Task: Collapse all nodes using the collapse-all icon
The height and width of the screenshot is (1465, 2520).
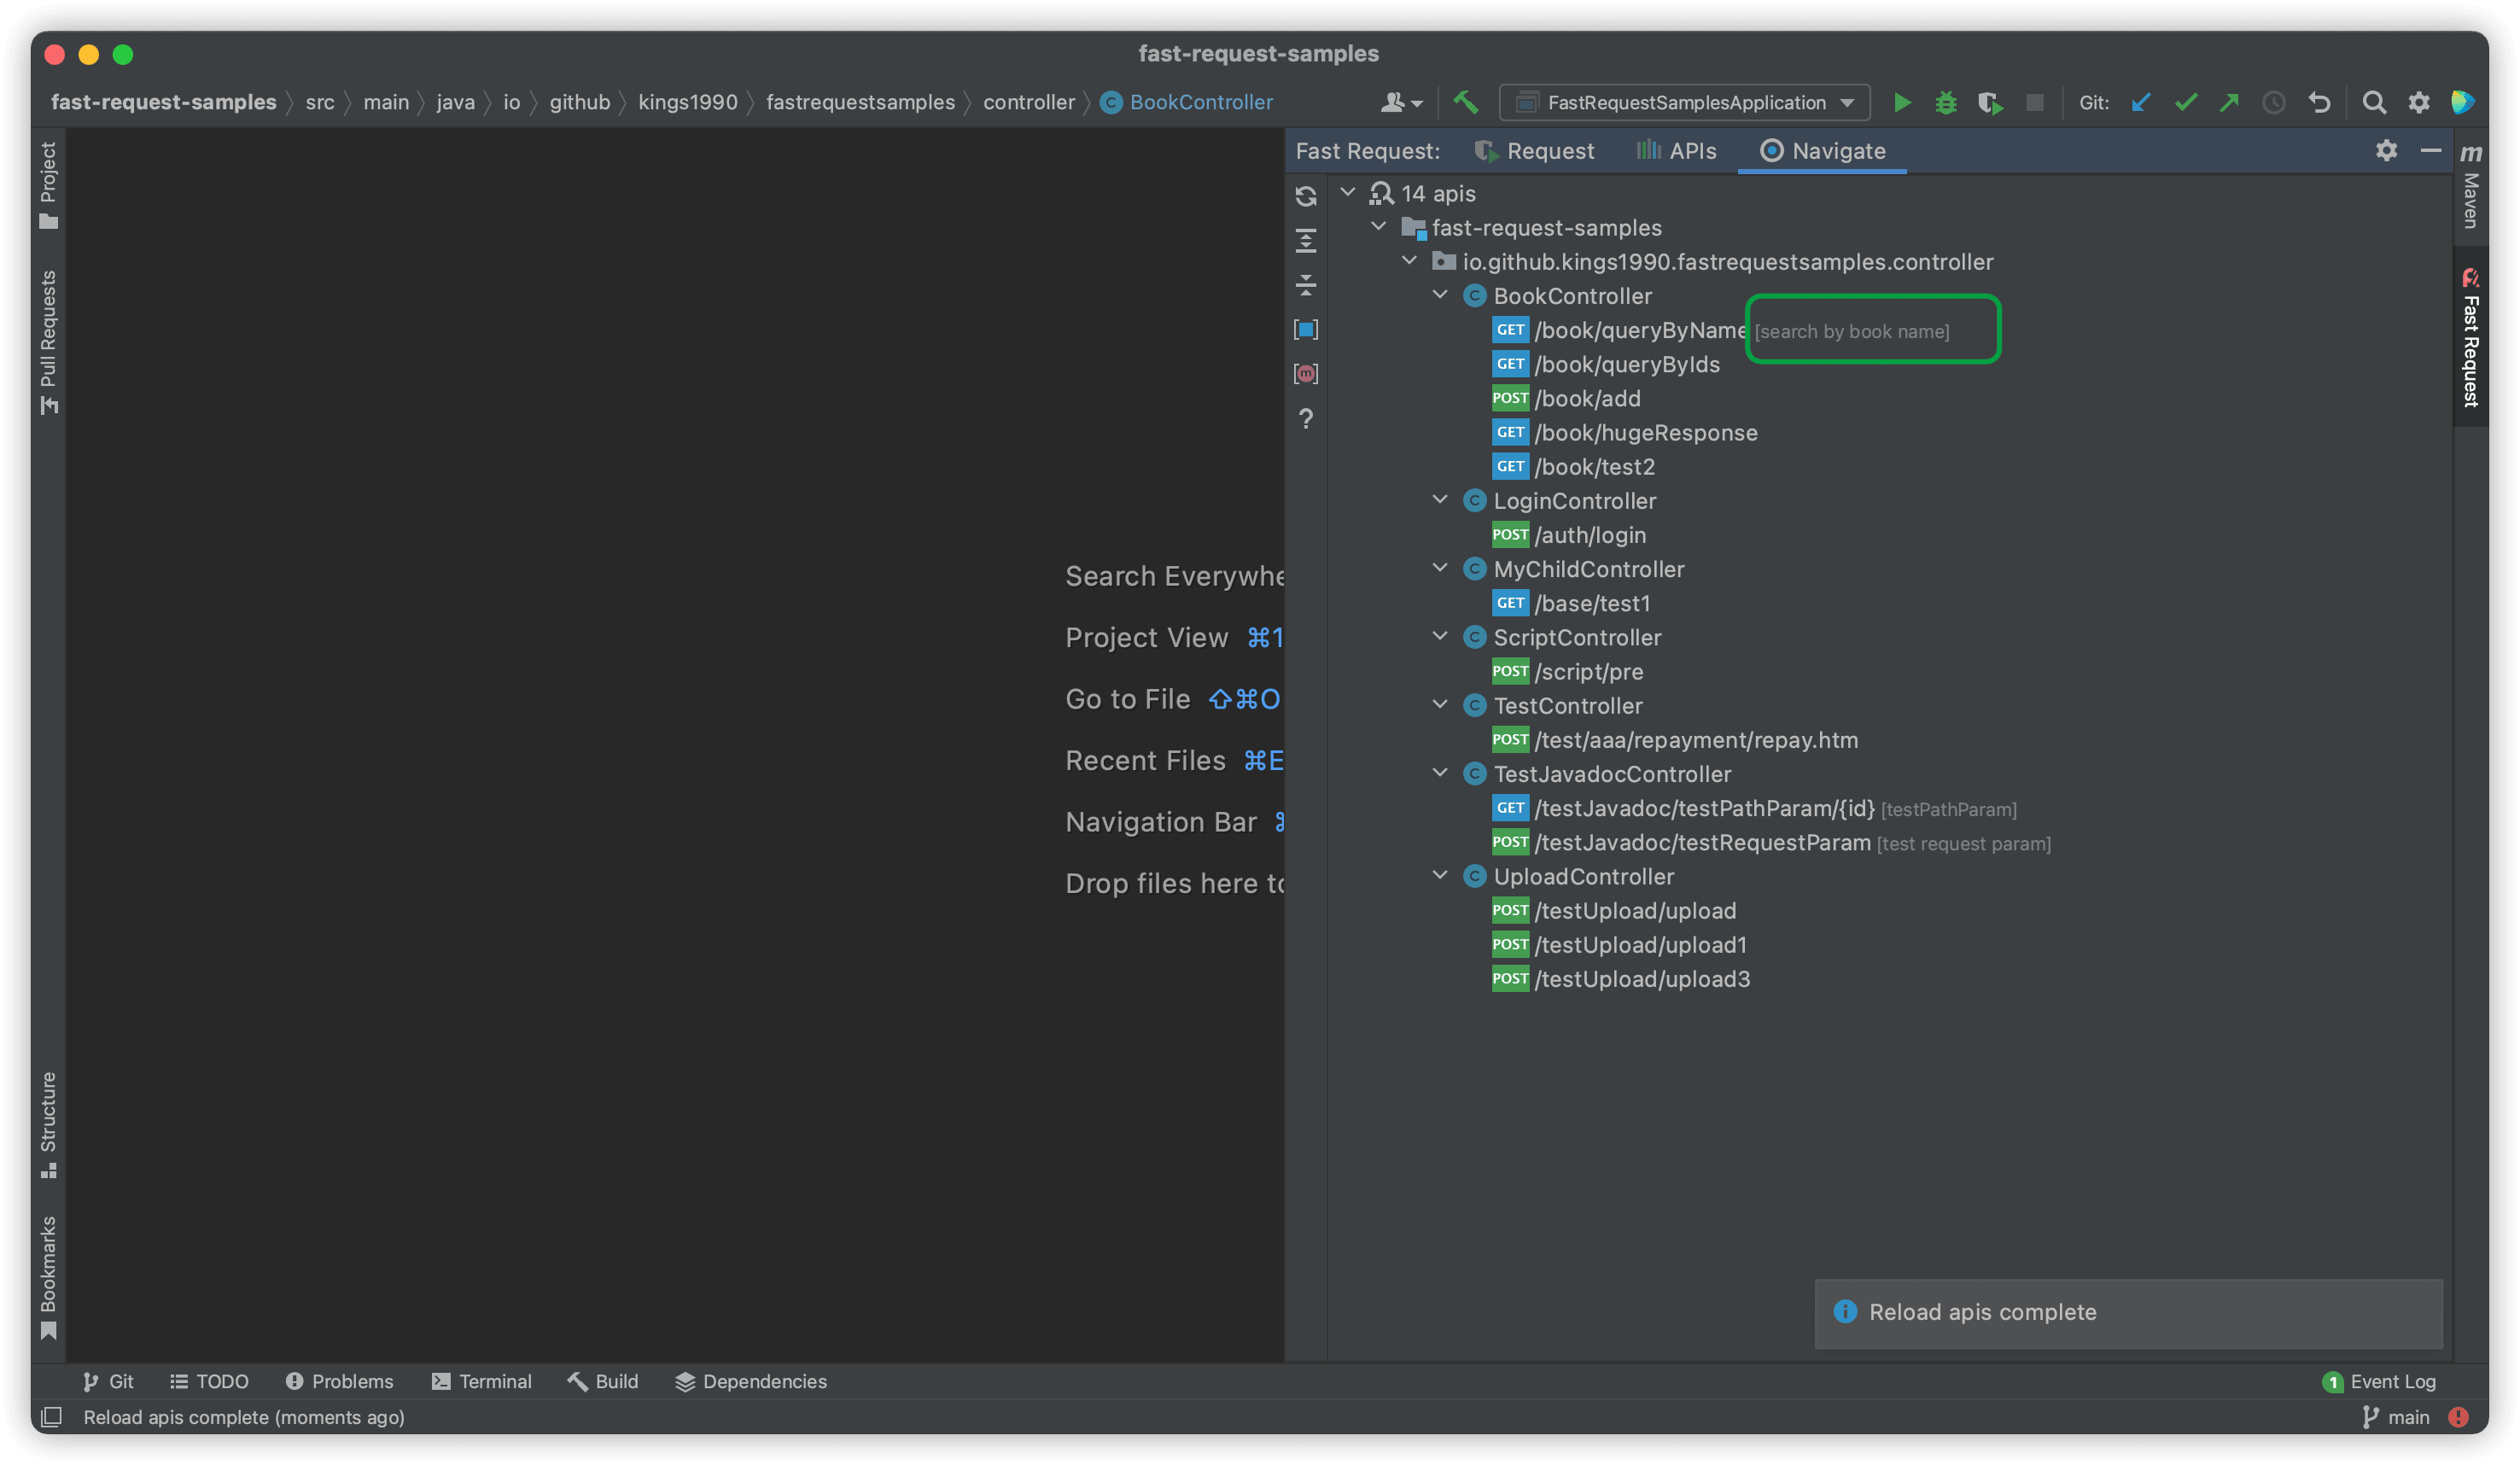Action: (x=1306, y=285)
